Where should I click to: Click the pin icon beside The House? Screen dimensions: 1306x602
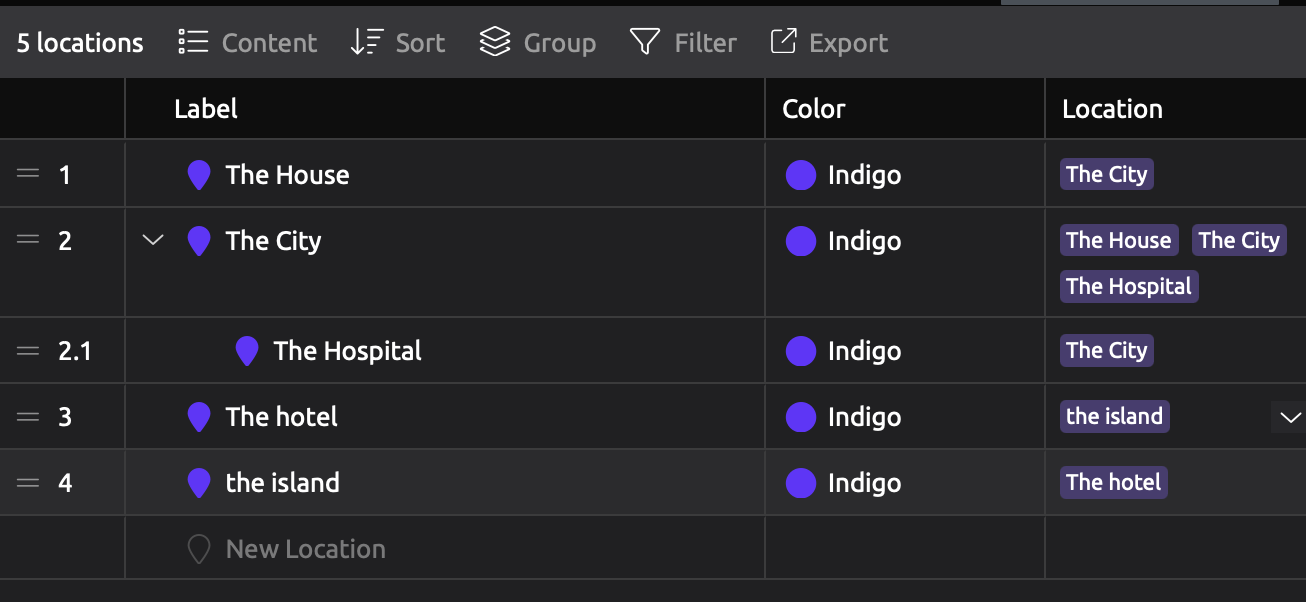[199, 175]
